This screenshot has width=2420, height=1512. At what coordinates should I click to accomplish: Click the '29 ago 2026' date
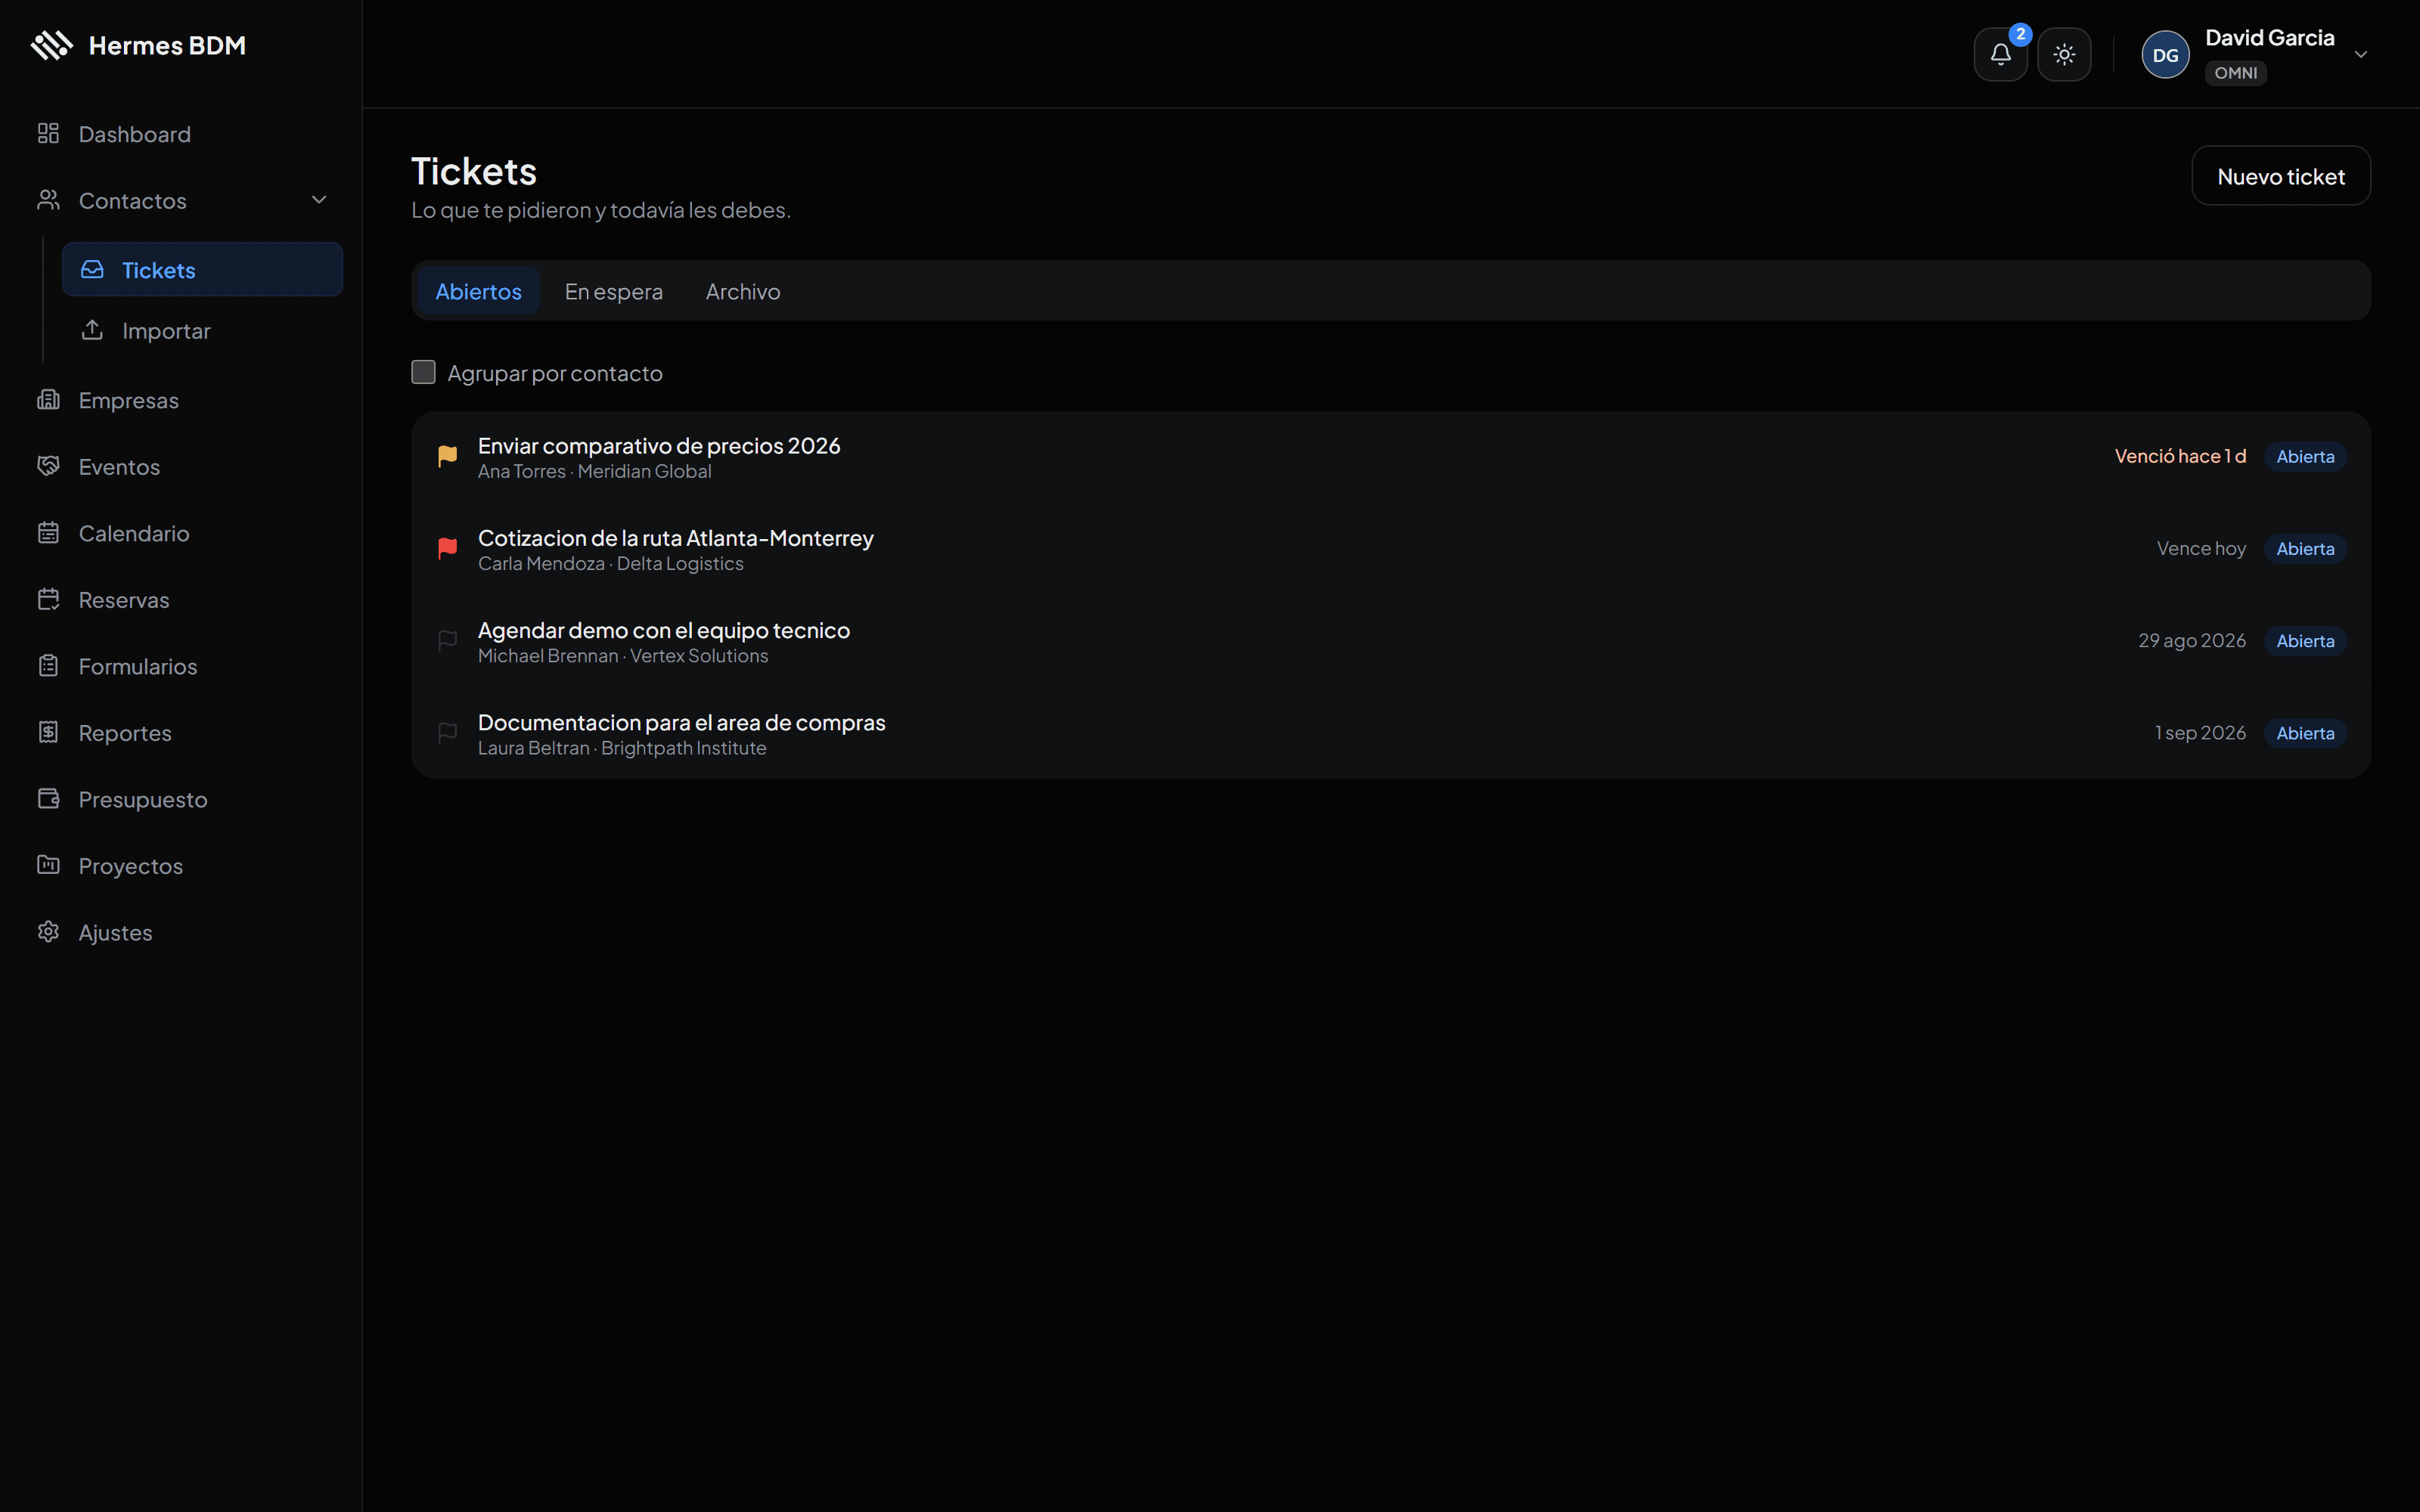pos(2192,640)
